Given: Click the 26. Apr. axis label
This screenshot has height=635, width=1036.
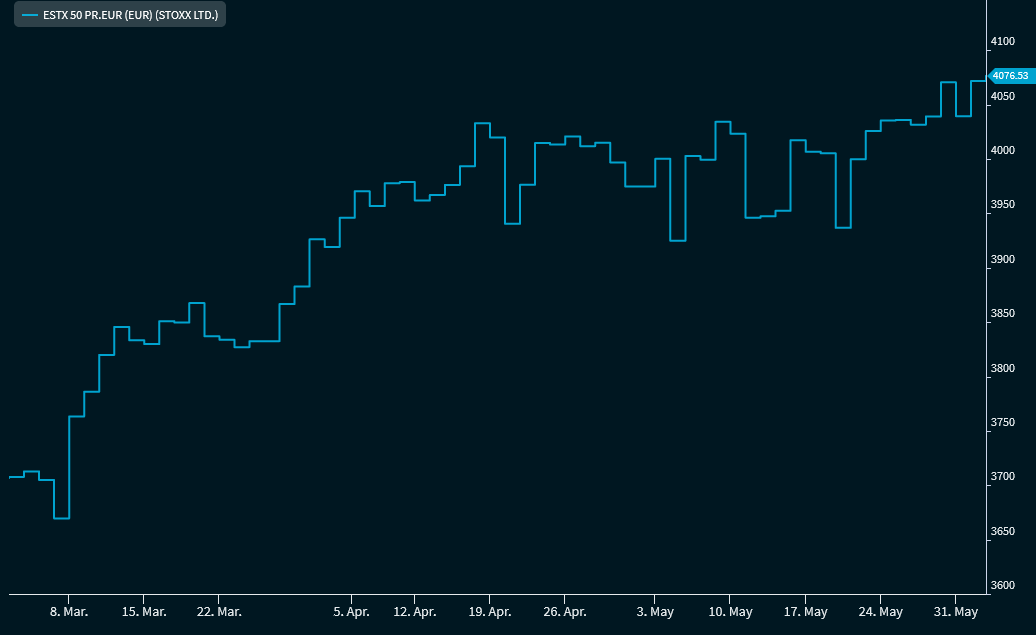Looking at the screenshot, I should [565, 611].
